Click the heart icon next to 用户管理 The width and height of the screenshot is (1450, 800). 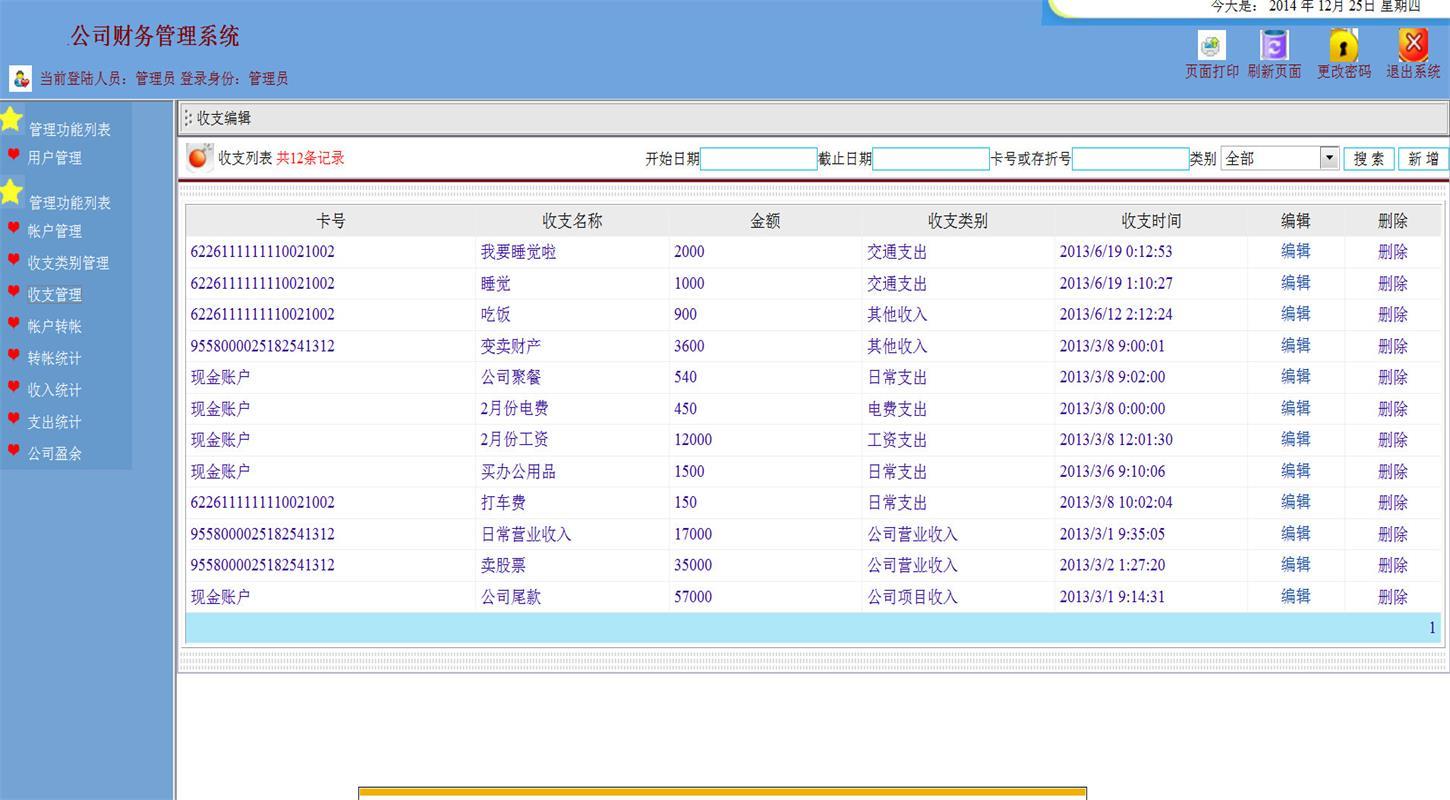click(x=14, y=155)
